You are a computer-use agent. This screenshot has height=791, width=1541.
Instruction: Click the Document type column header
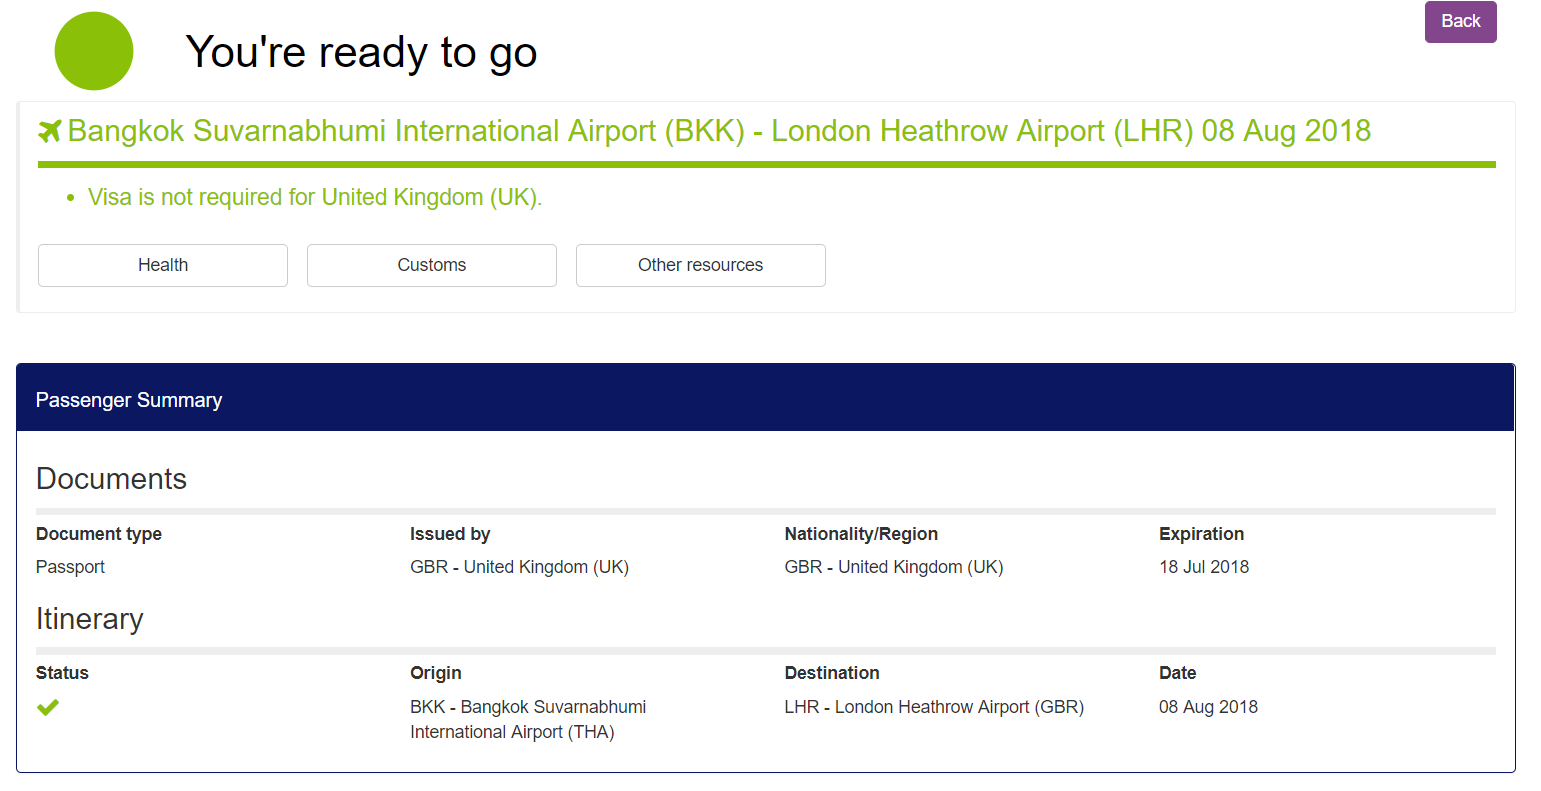(x=98, y=534)
